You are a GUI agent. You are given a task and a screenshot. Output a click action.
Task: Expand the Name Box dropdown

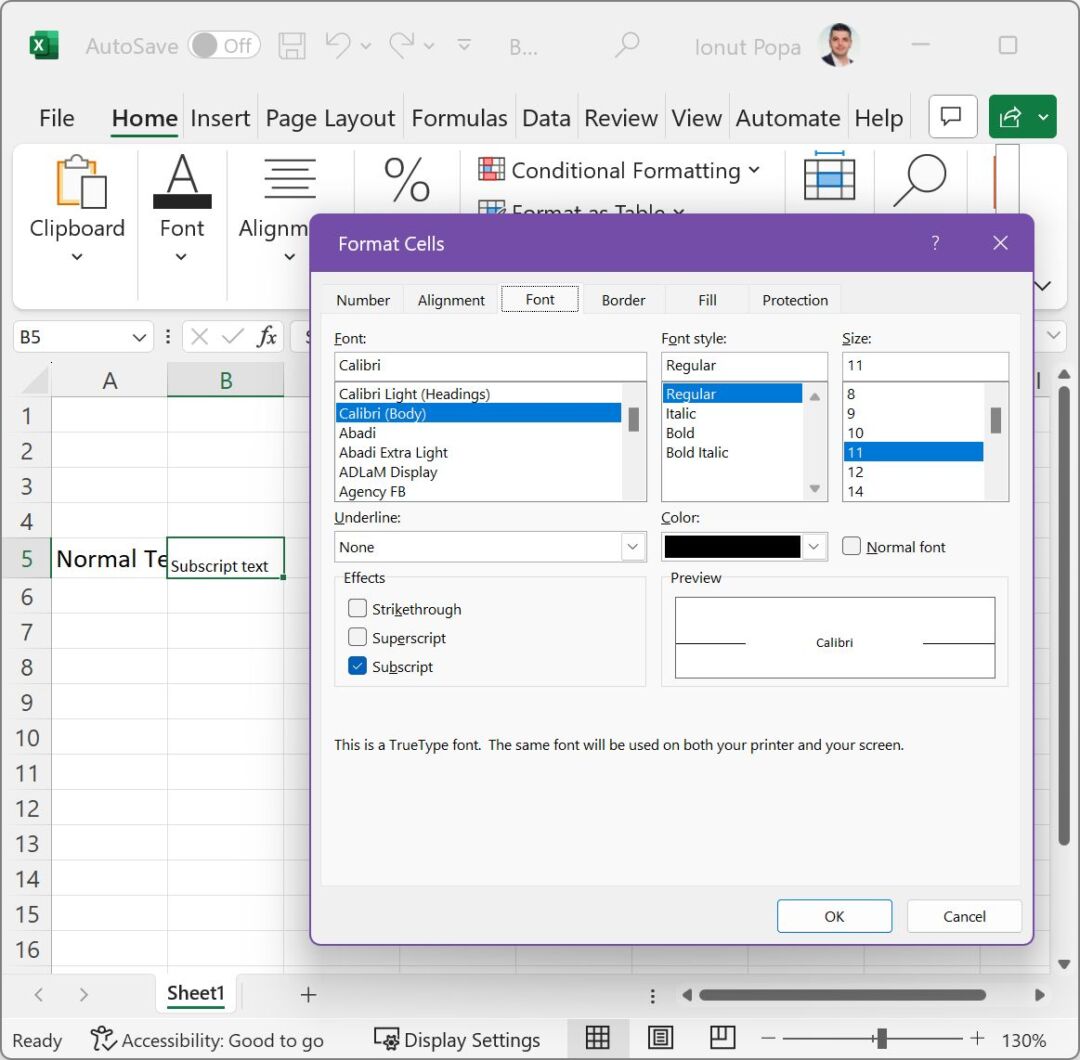(140, 336)
